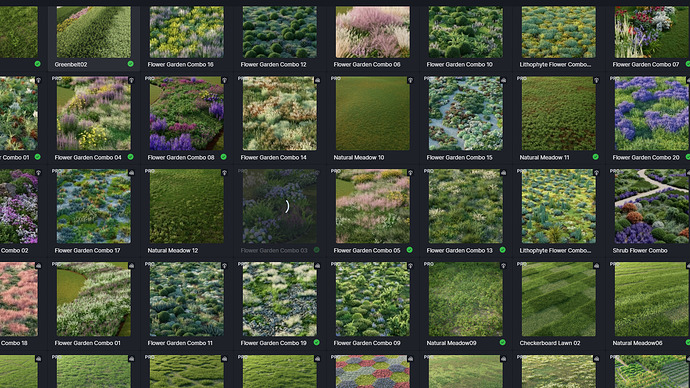The height and width of the screenshot is (388, 690).
Task: Click the 'Flower Garden Combo 16' label
Action: 180,64
